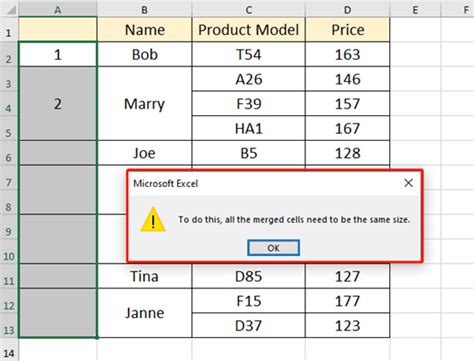The width and height of the screenshot is (474, 361).
Task: Select product model T54
Action: tap(248, 54)
